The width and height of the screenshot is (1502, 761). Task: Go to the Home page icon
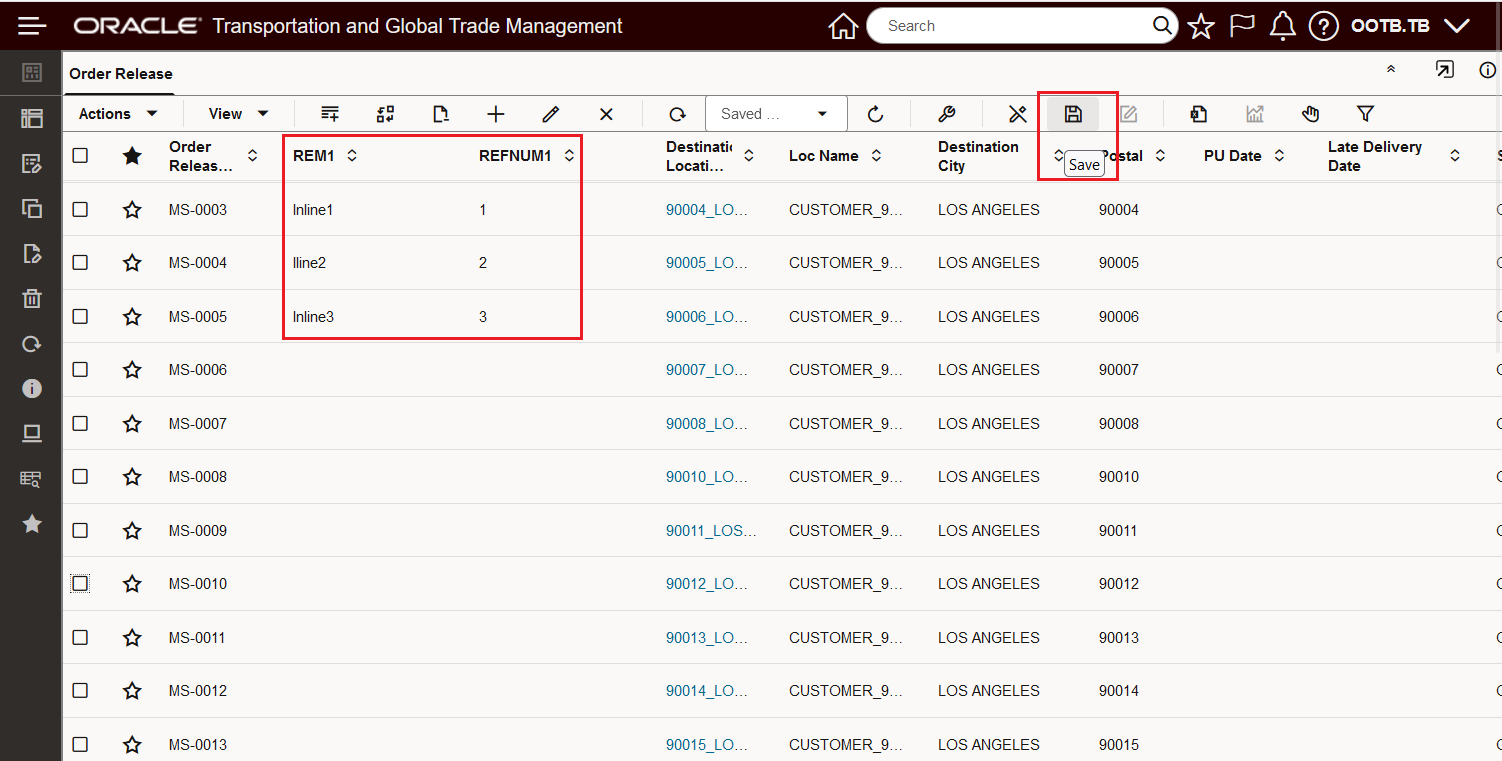pyautogui.click(x=844, y=27)
